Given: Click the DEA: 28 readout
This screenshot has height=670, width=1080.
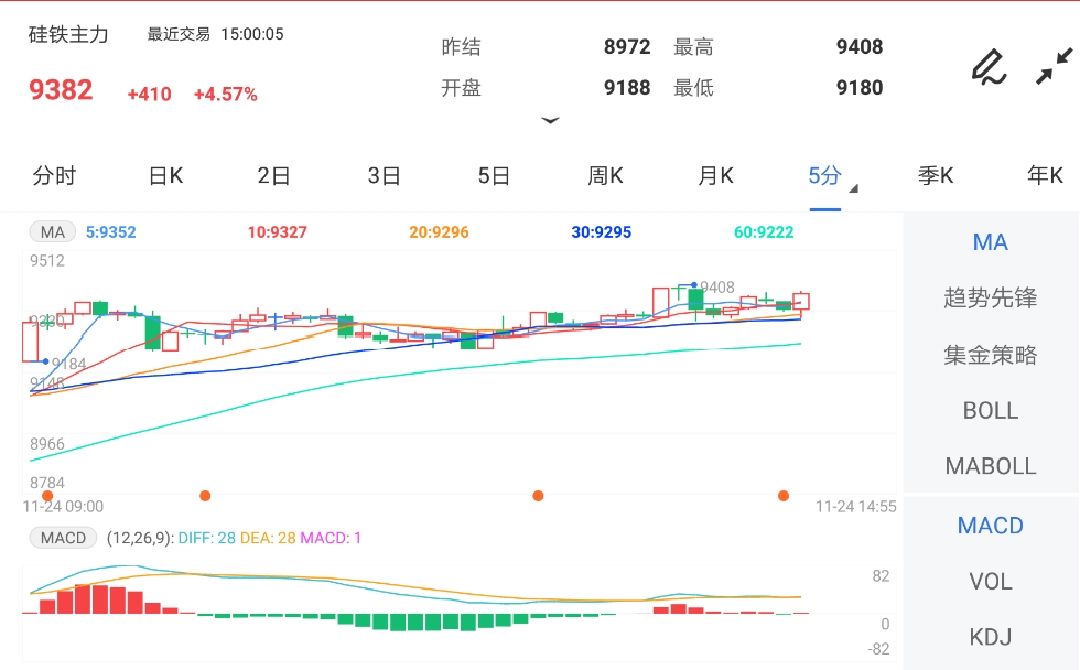Looking at the screenshot, I should 268,538.
